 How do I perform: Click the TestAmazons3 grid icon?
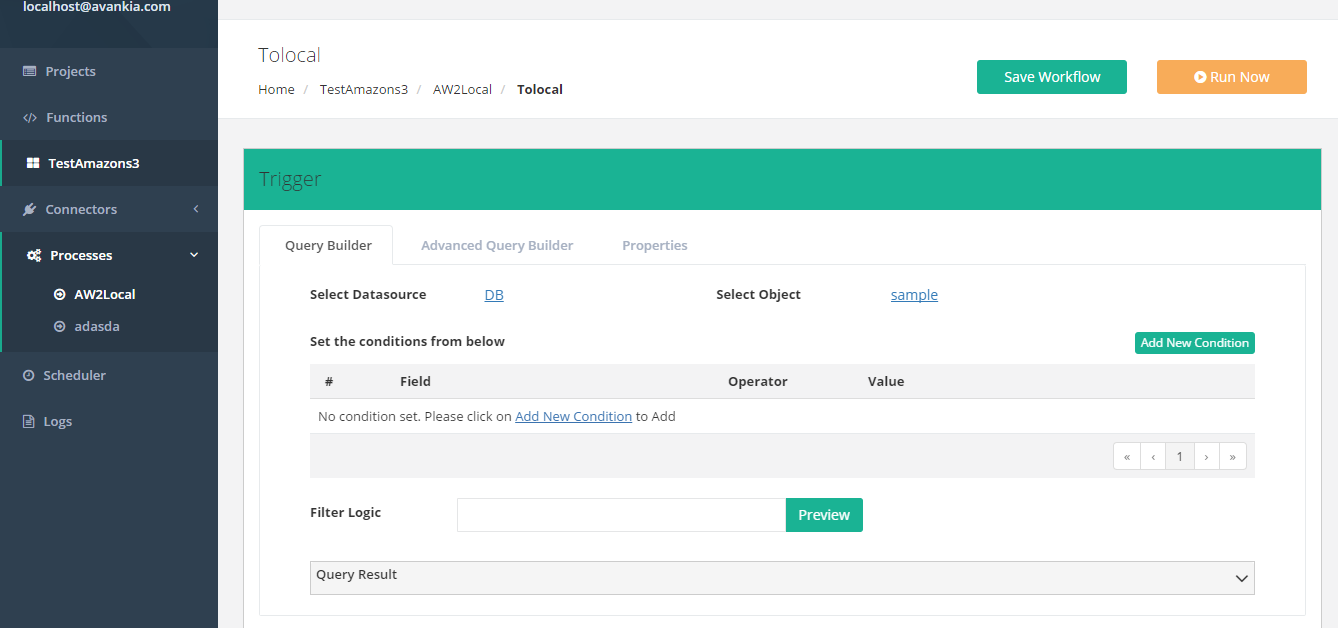click(x=32, y=163)
